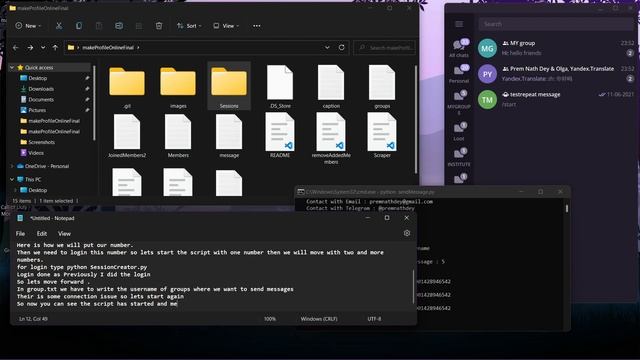Open the images folder
This screenshot has height=360, width=640.
178,87
